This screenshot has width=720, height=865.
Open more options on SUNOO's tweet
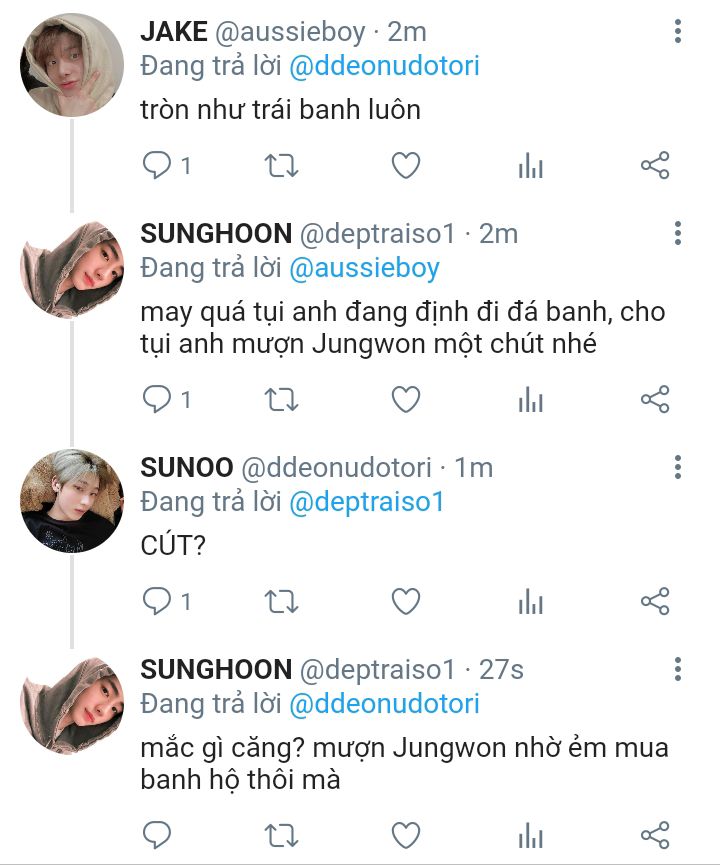click(x=678, y=467)
